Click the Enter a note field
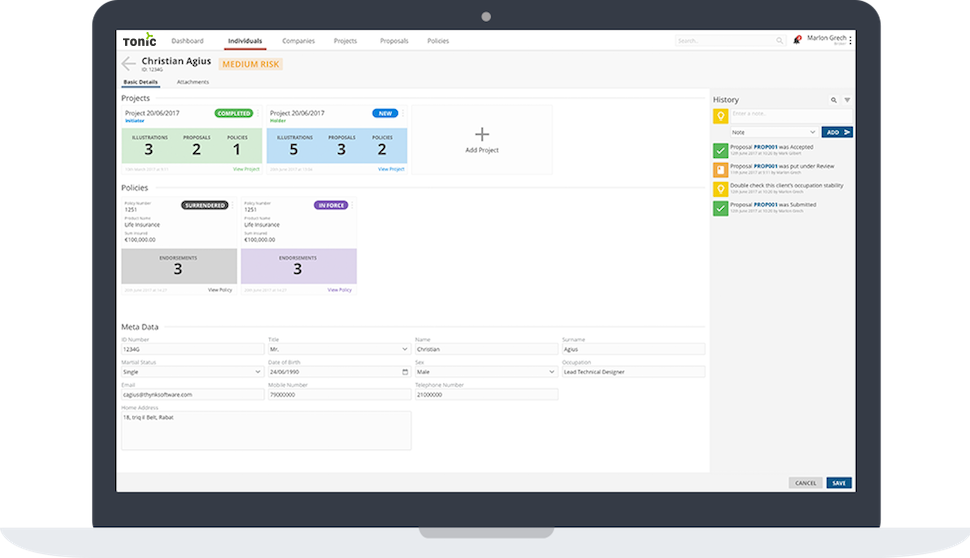 coord(790,116)
